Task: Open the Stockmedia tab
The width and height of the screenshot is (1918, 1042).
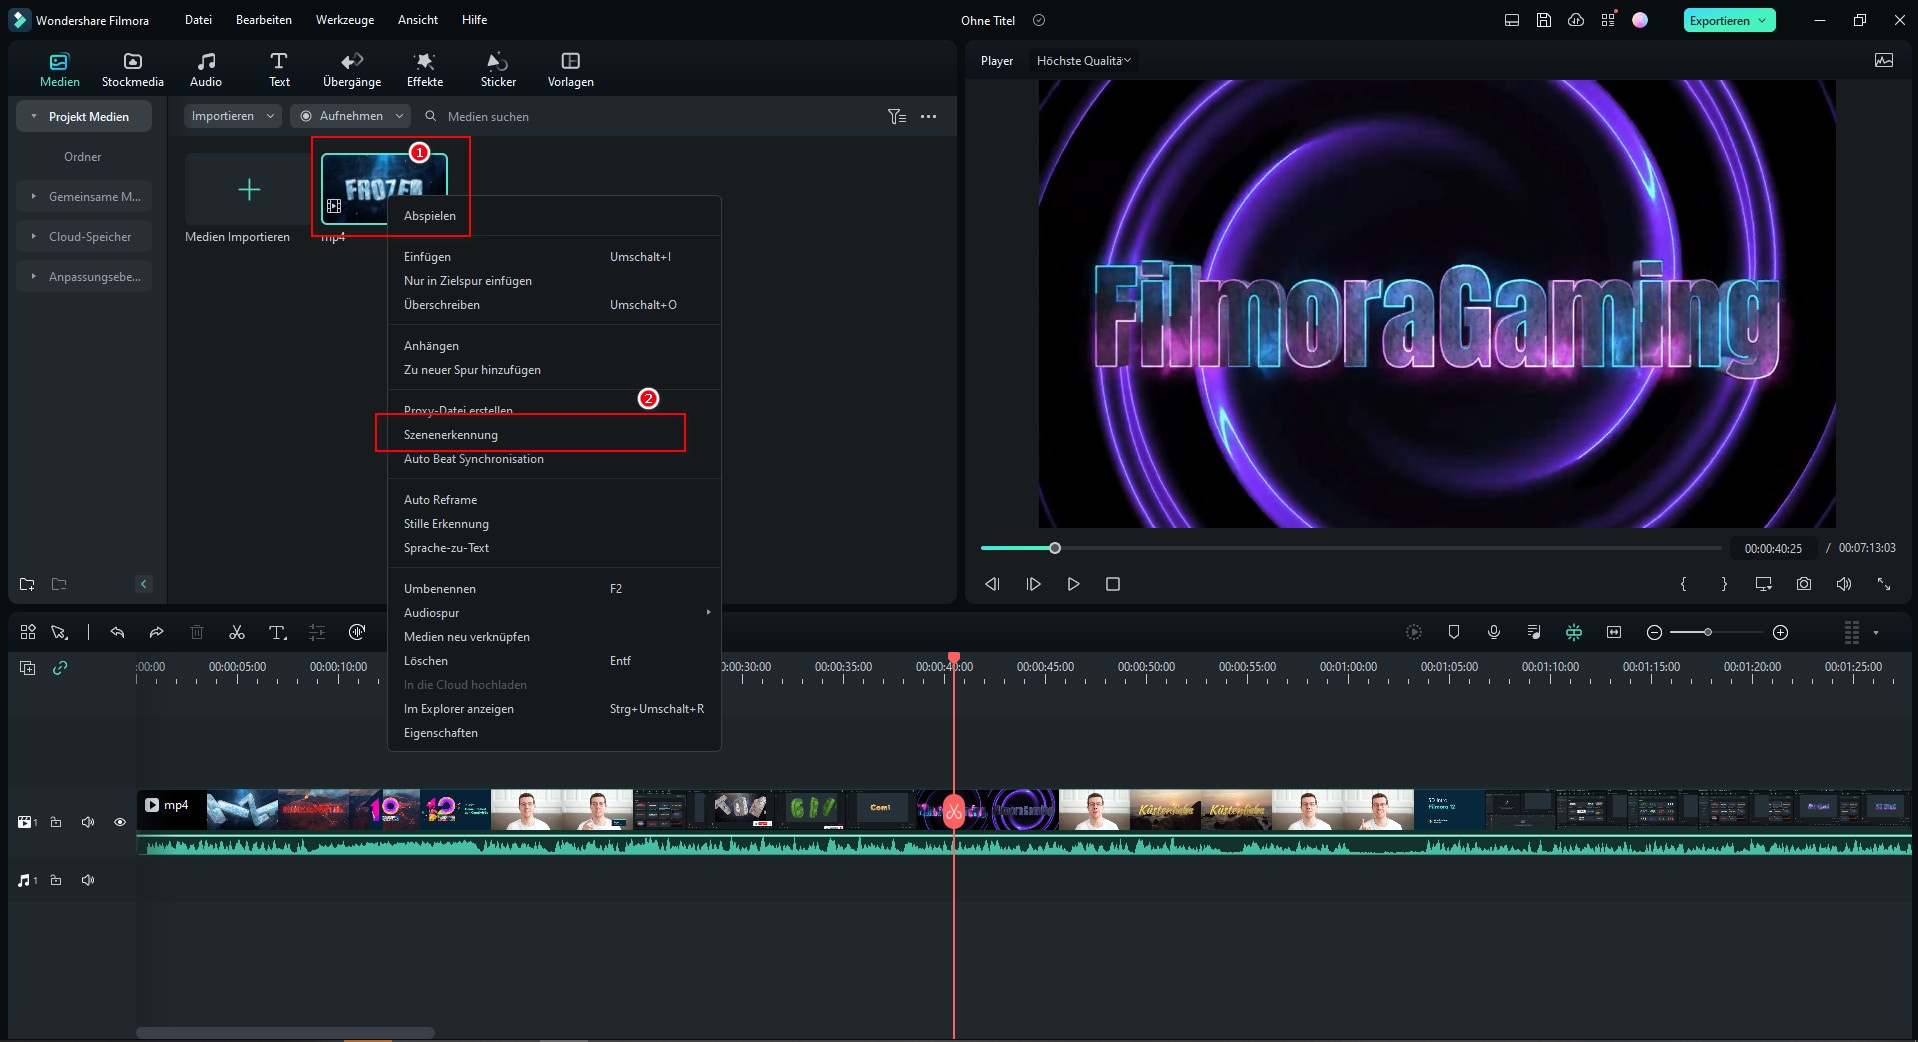Action: click(132, 70)
